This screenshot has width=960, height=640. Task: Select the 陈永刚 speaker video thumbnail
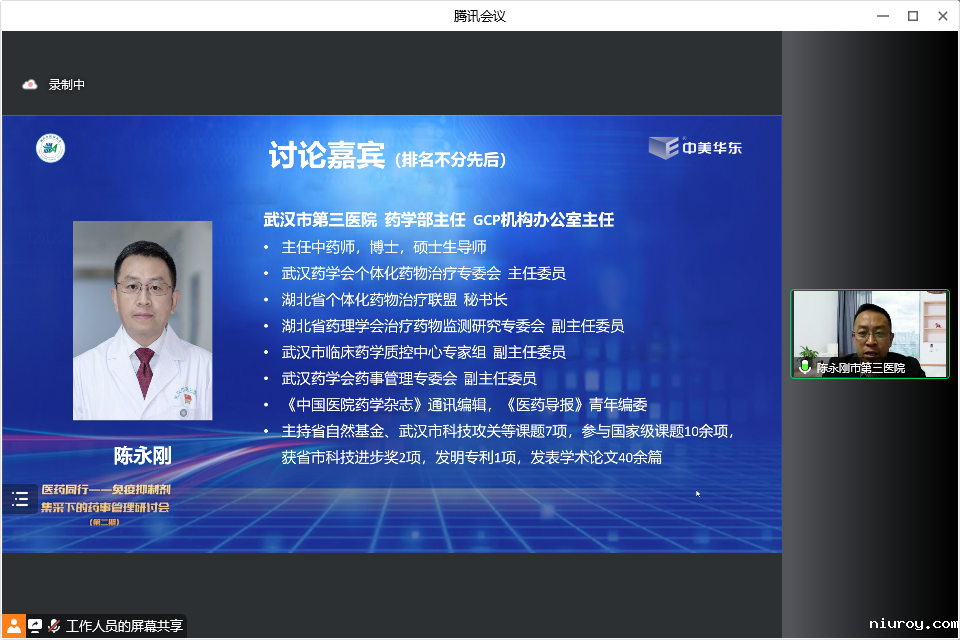(869, 334)
